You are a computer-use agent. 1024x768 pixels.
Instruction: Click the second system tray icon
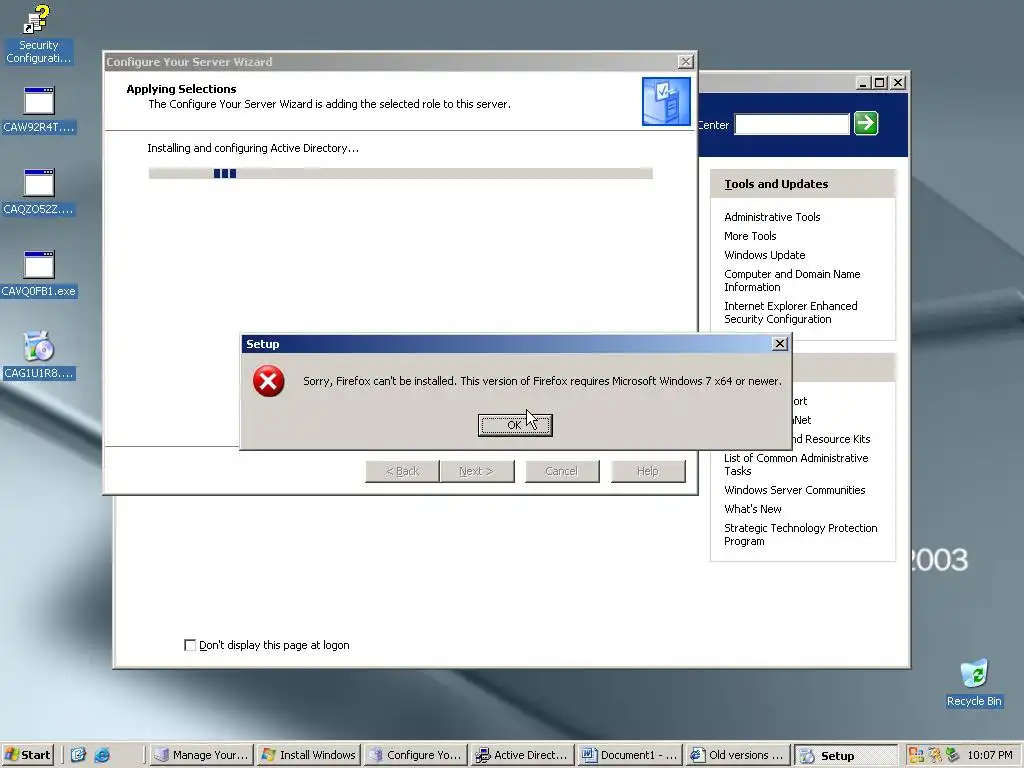(935, 755)
